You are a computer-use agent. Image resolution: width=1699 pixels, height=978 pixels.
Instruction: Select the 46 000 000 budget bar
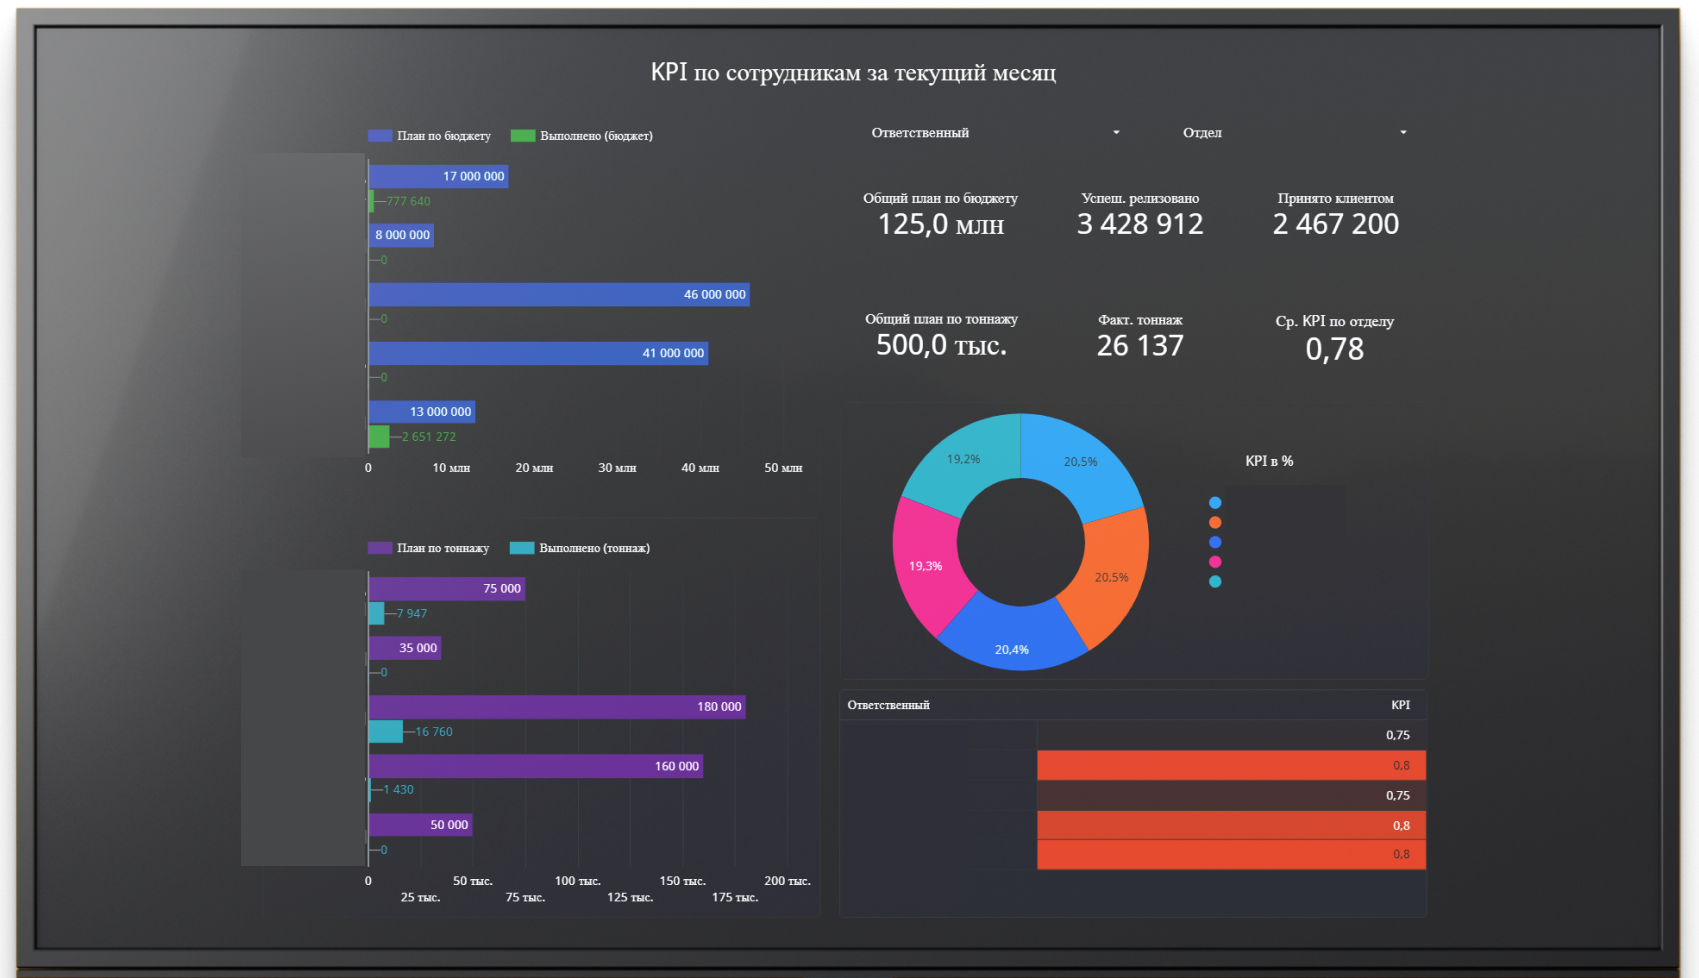click(558, 295)
